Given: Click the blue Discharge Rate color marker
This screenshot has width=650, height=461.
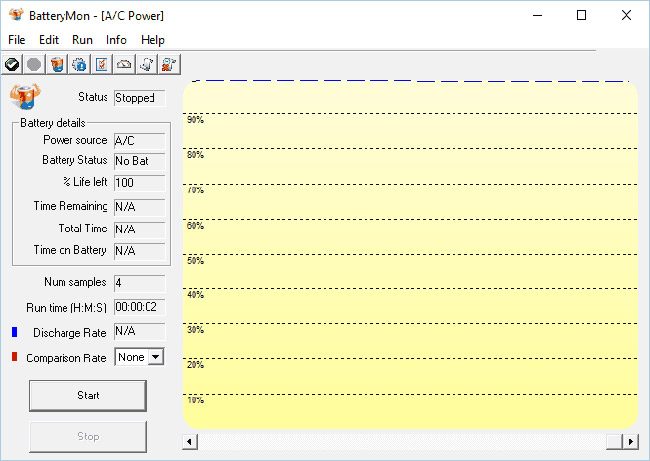Looking at the screenshot, I should tap(14, 331).
